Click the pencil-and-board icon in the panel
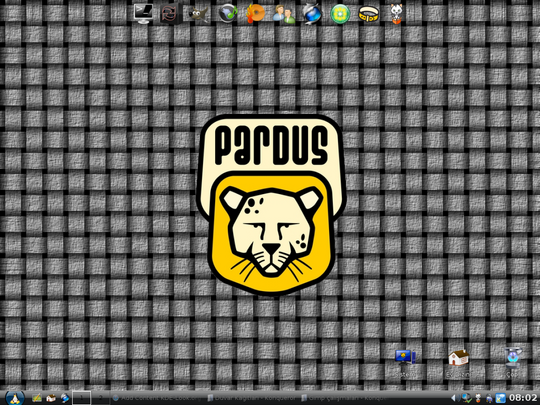Viewport: 540px width, 405px height. (x=37, y=398)
